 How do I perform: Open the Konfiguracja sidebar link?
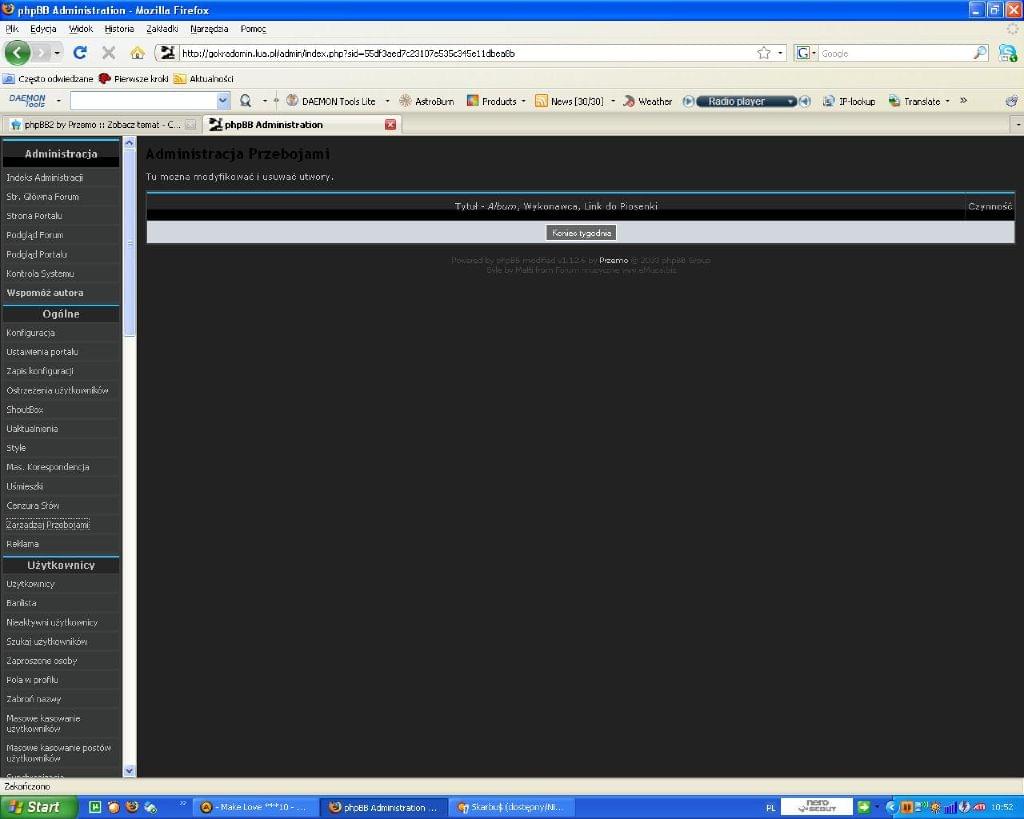(31, 332)
